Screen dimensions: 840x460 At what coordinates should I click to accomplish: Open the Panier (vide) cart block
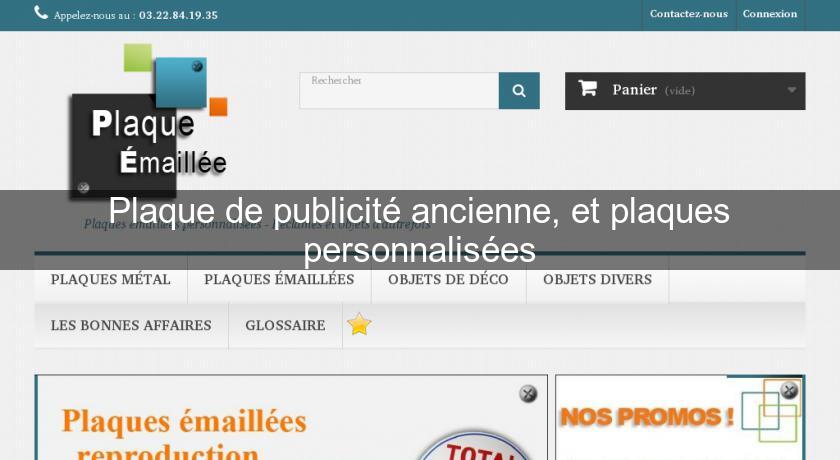[685, 91]
